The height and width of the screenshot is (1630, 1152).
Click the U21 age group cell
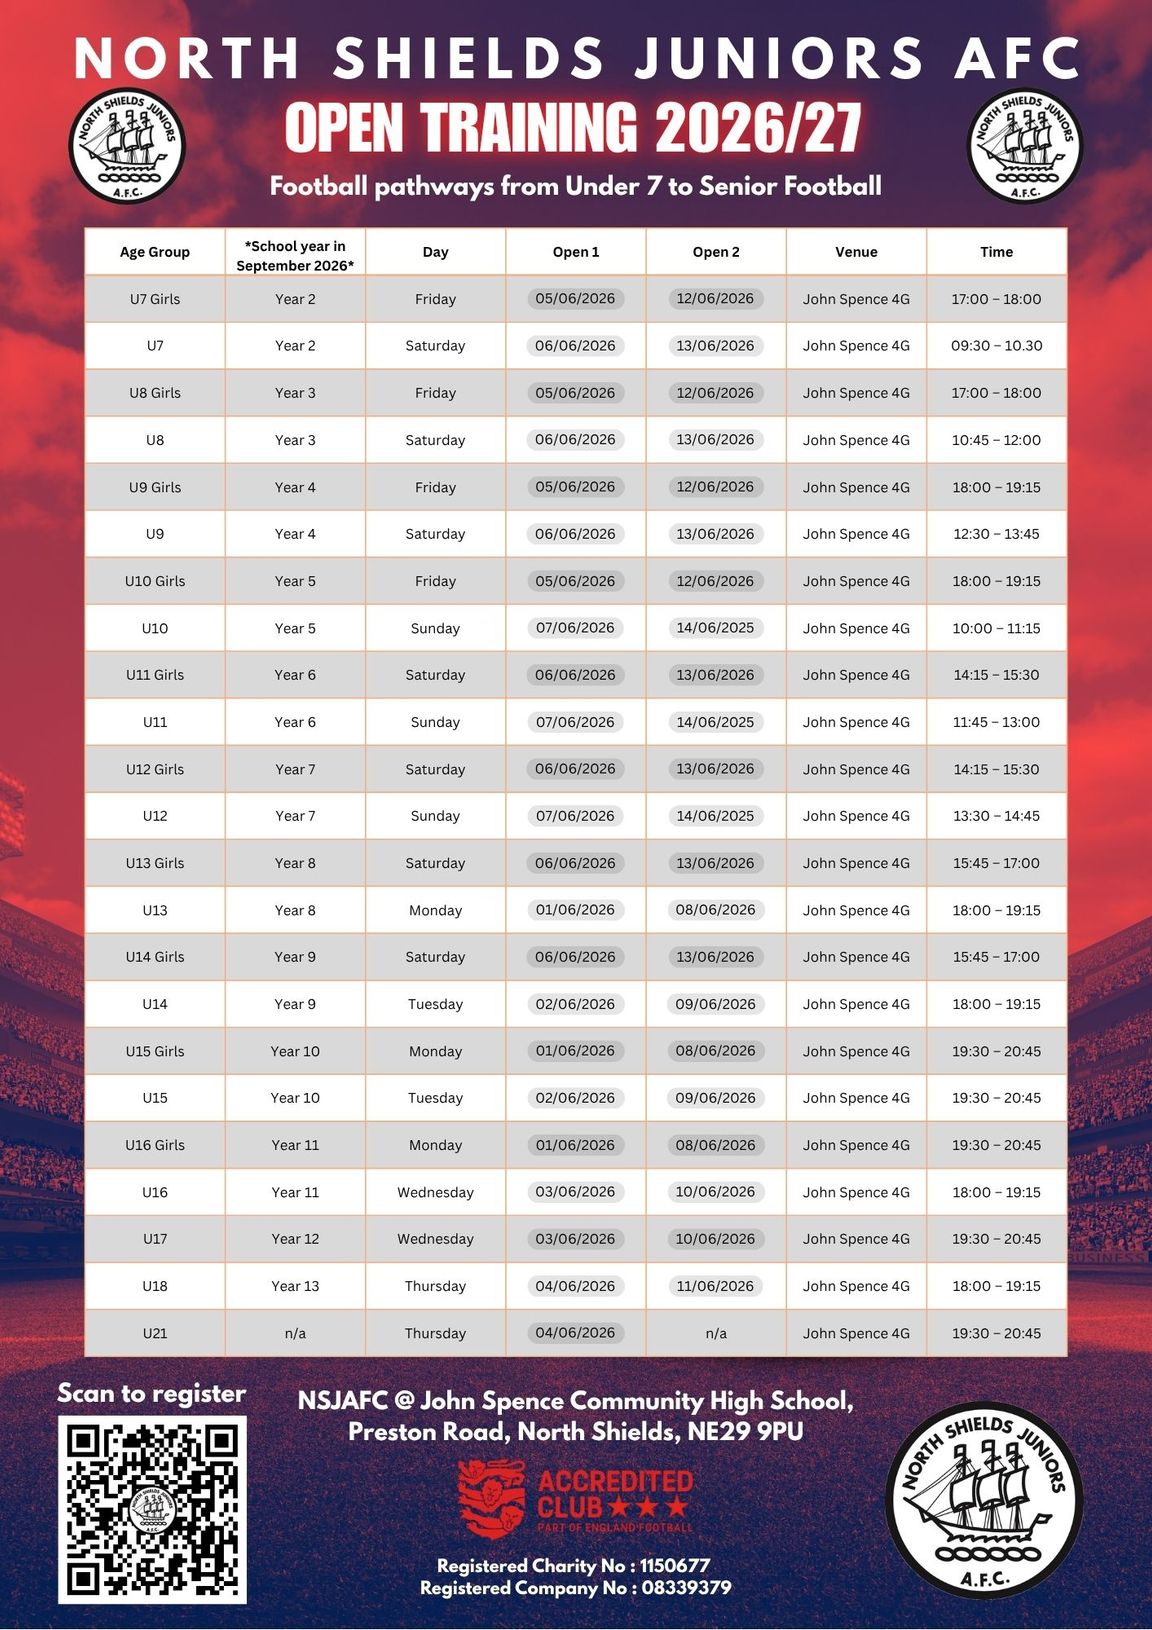pos(155,1333)
